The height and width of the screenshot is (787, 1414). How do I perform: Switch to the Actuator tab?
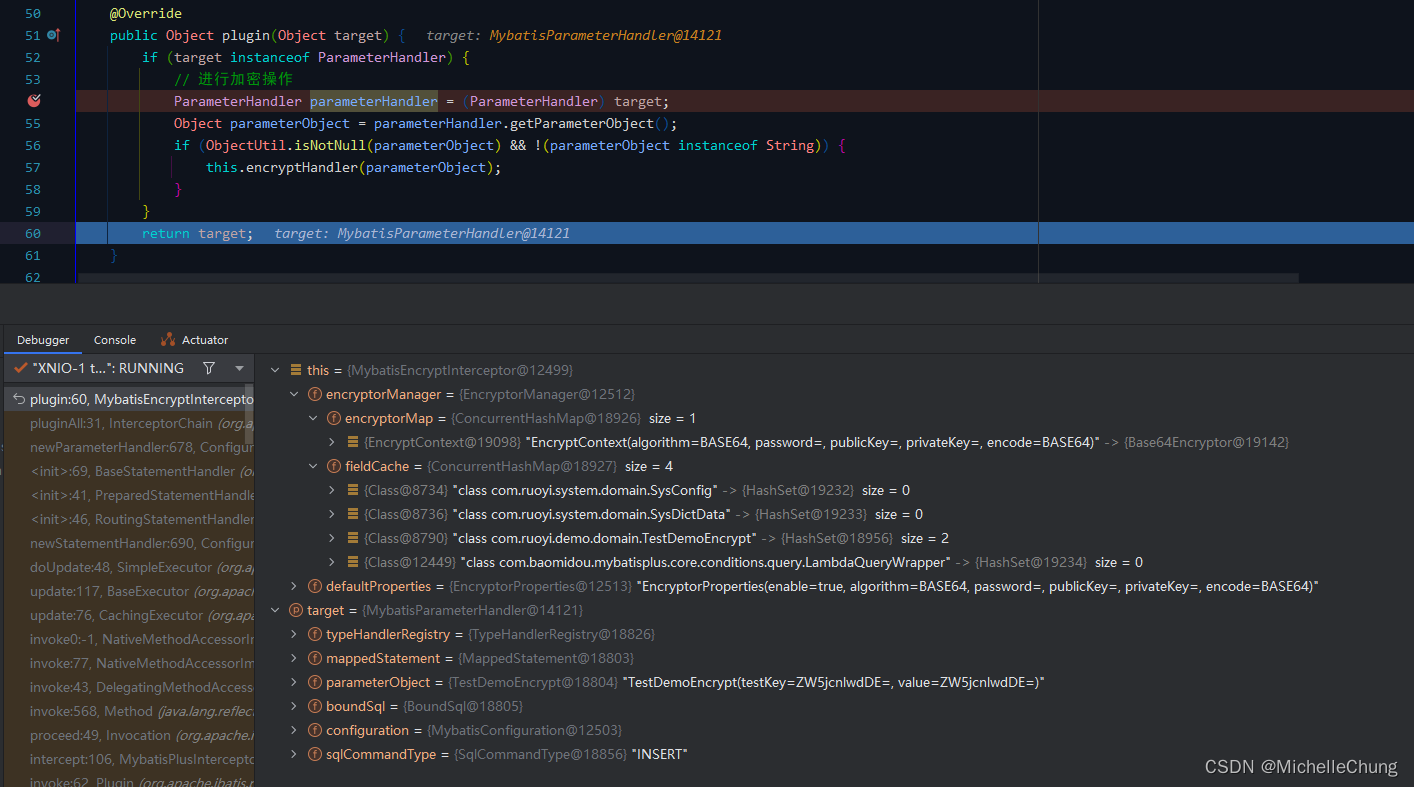coord(195,340)
